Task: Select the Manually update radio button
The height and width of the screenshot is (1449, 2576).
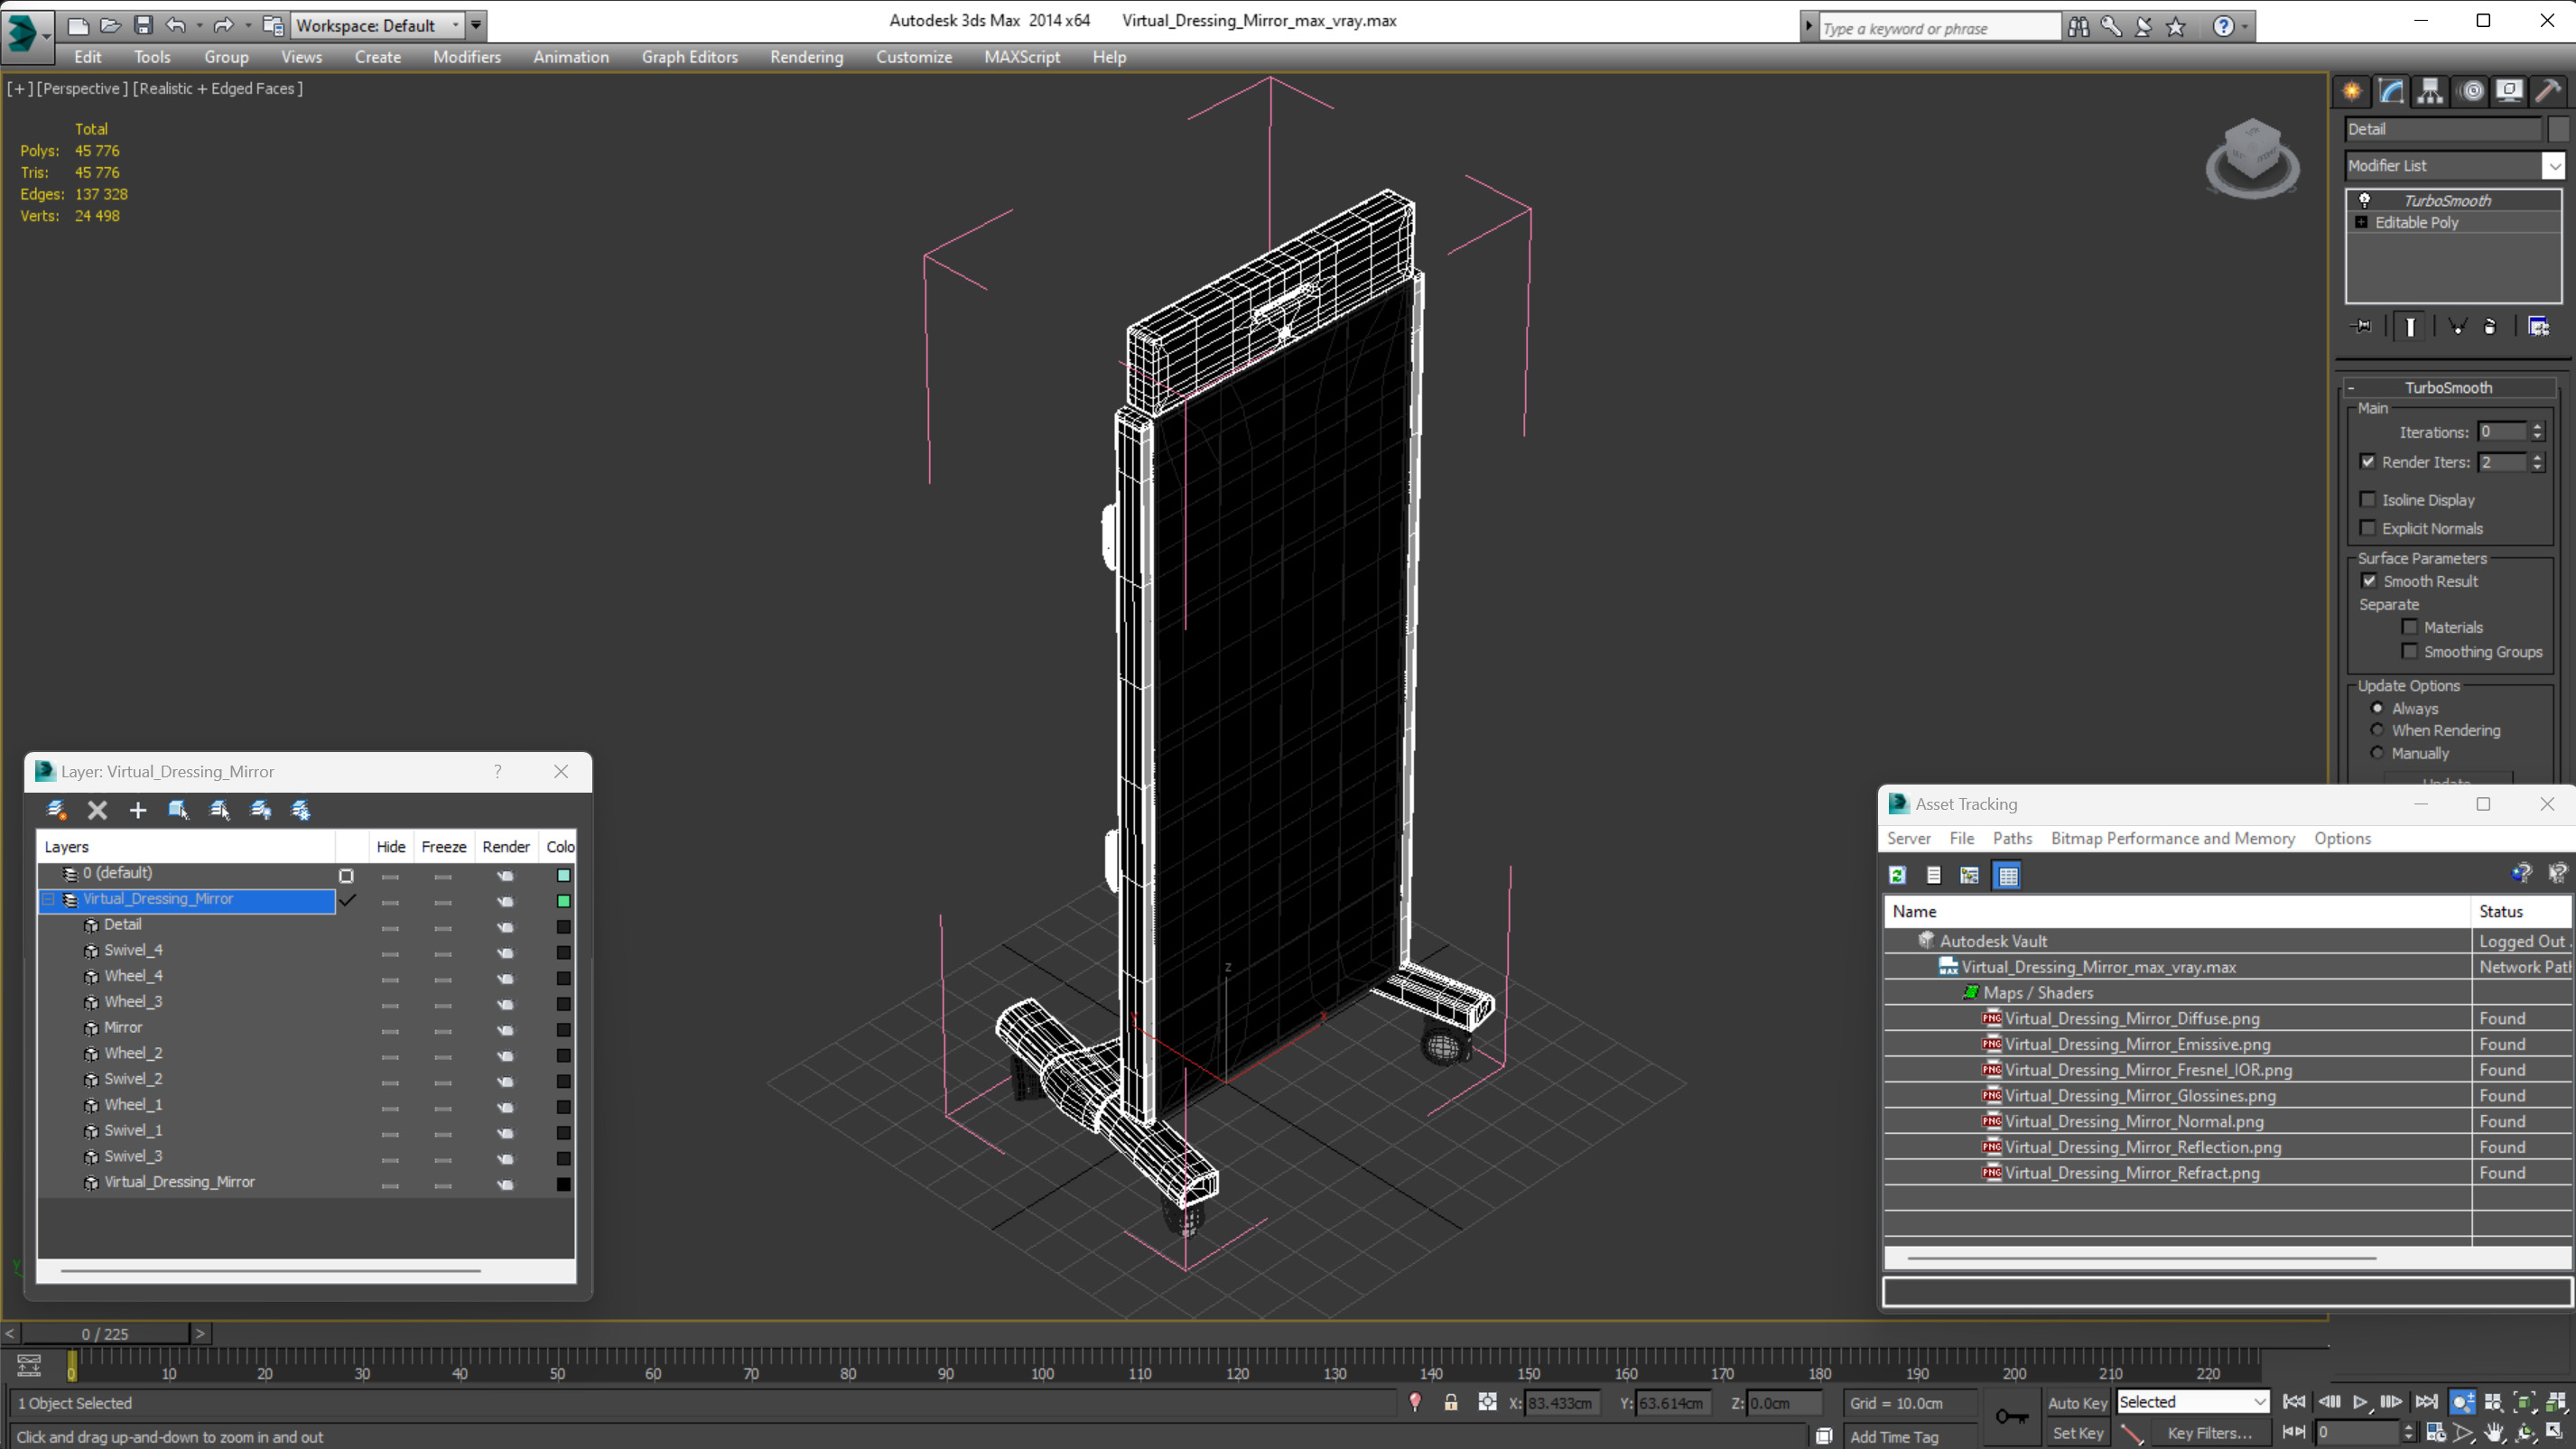Action: [2377, 753]
